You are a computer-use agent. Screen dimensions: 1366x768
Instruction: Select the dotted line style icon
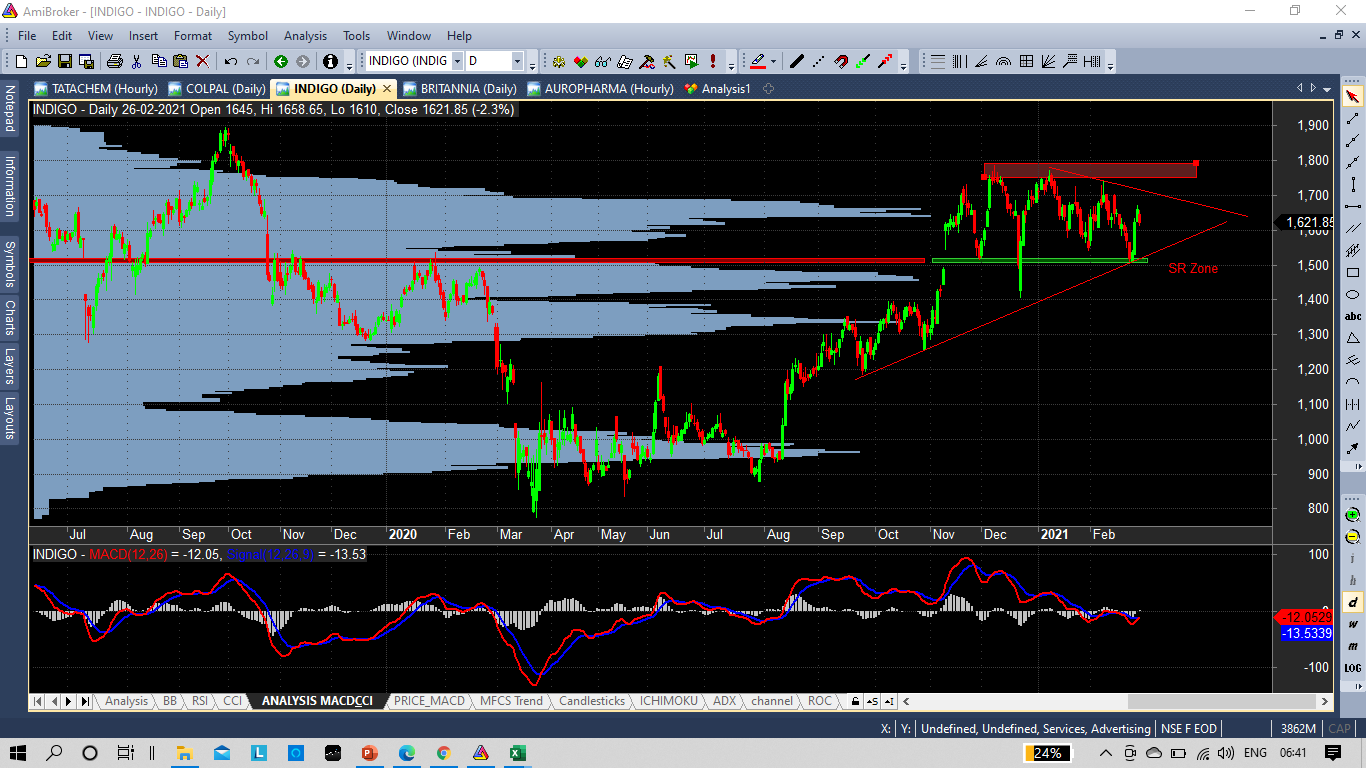[819, 61]
